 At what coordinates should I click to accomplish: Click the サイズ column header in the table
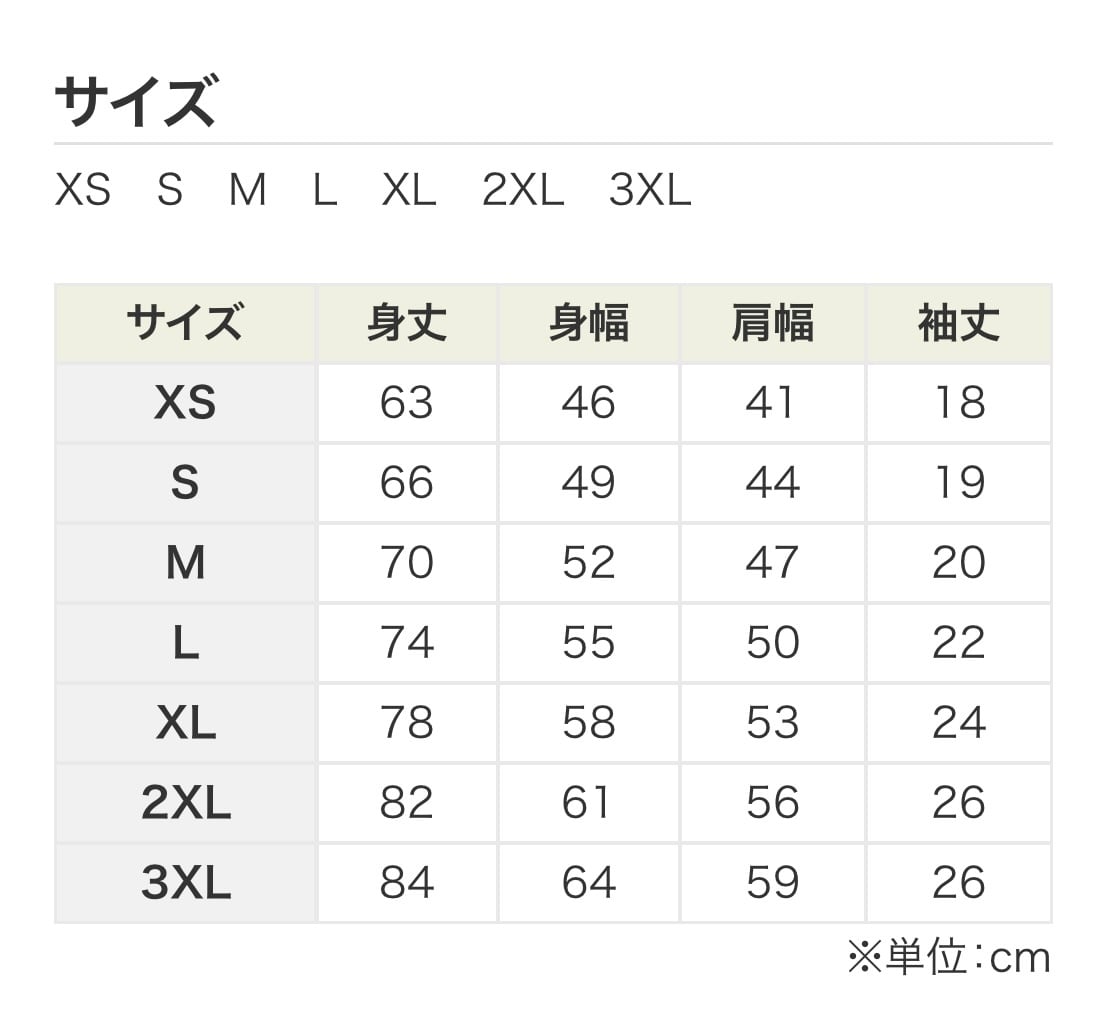[x=185, y=324]
